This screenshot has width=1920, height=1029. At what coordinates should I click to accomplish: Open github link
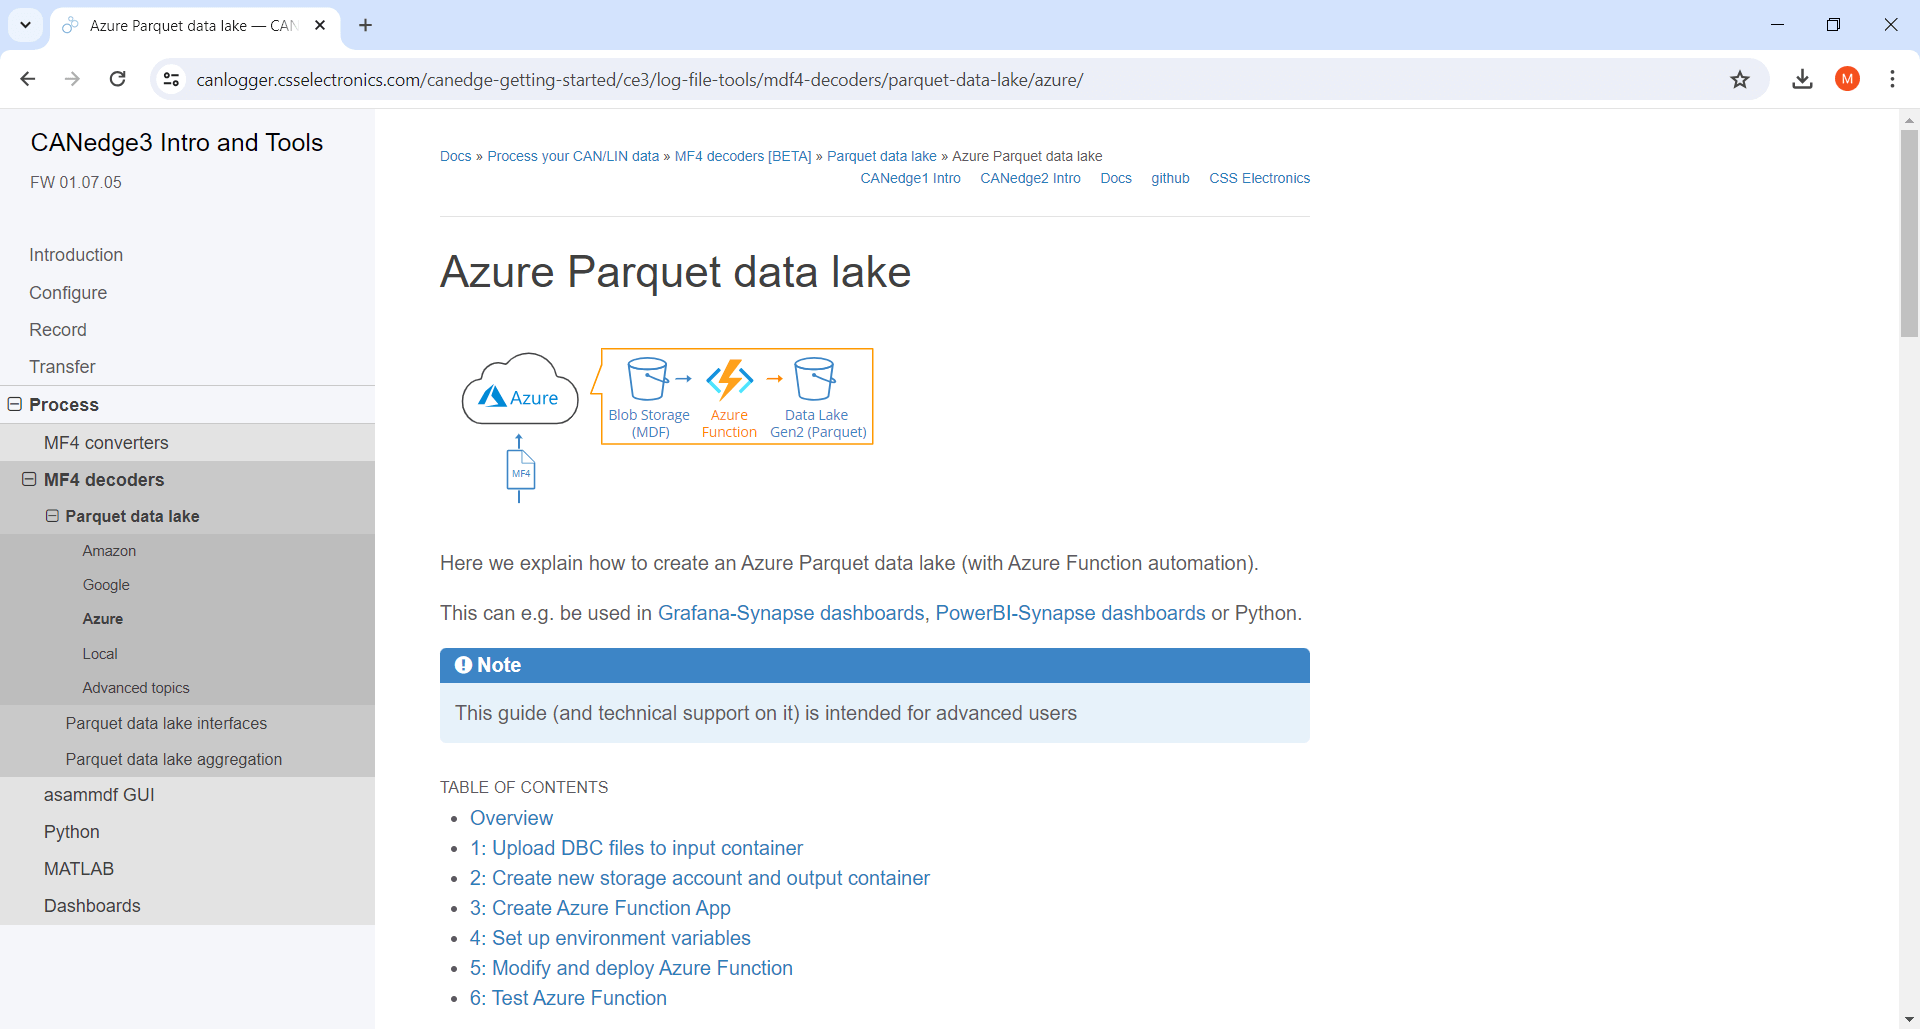[1170, 178]
